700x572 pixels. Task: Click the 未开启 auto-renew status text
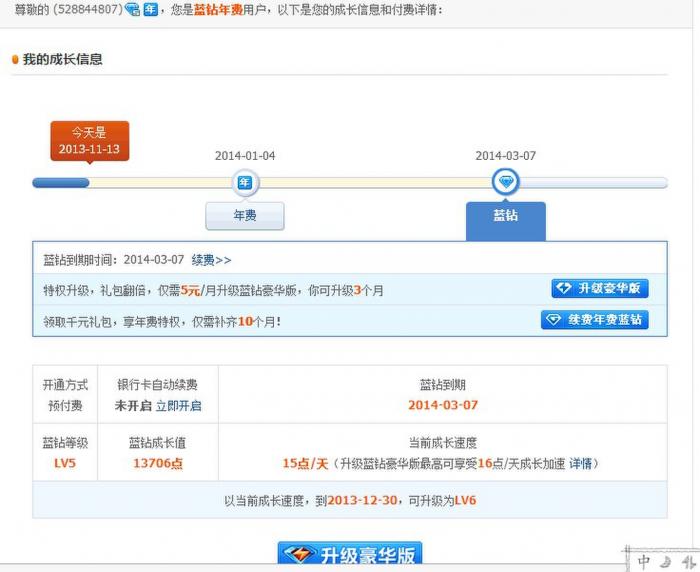(133, 405)
